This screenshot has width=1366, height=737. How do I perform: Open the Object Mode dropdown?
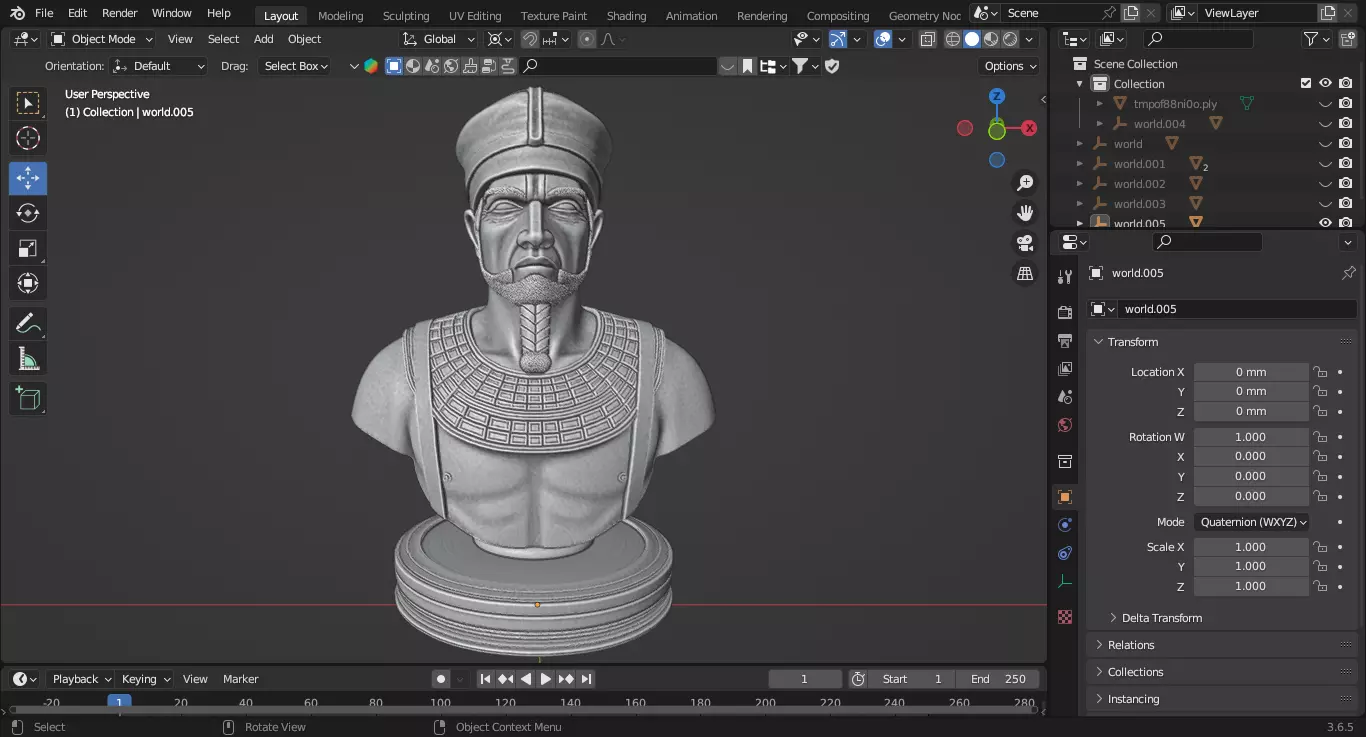tap(101, 39)
